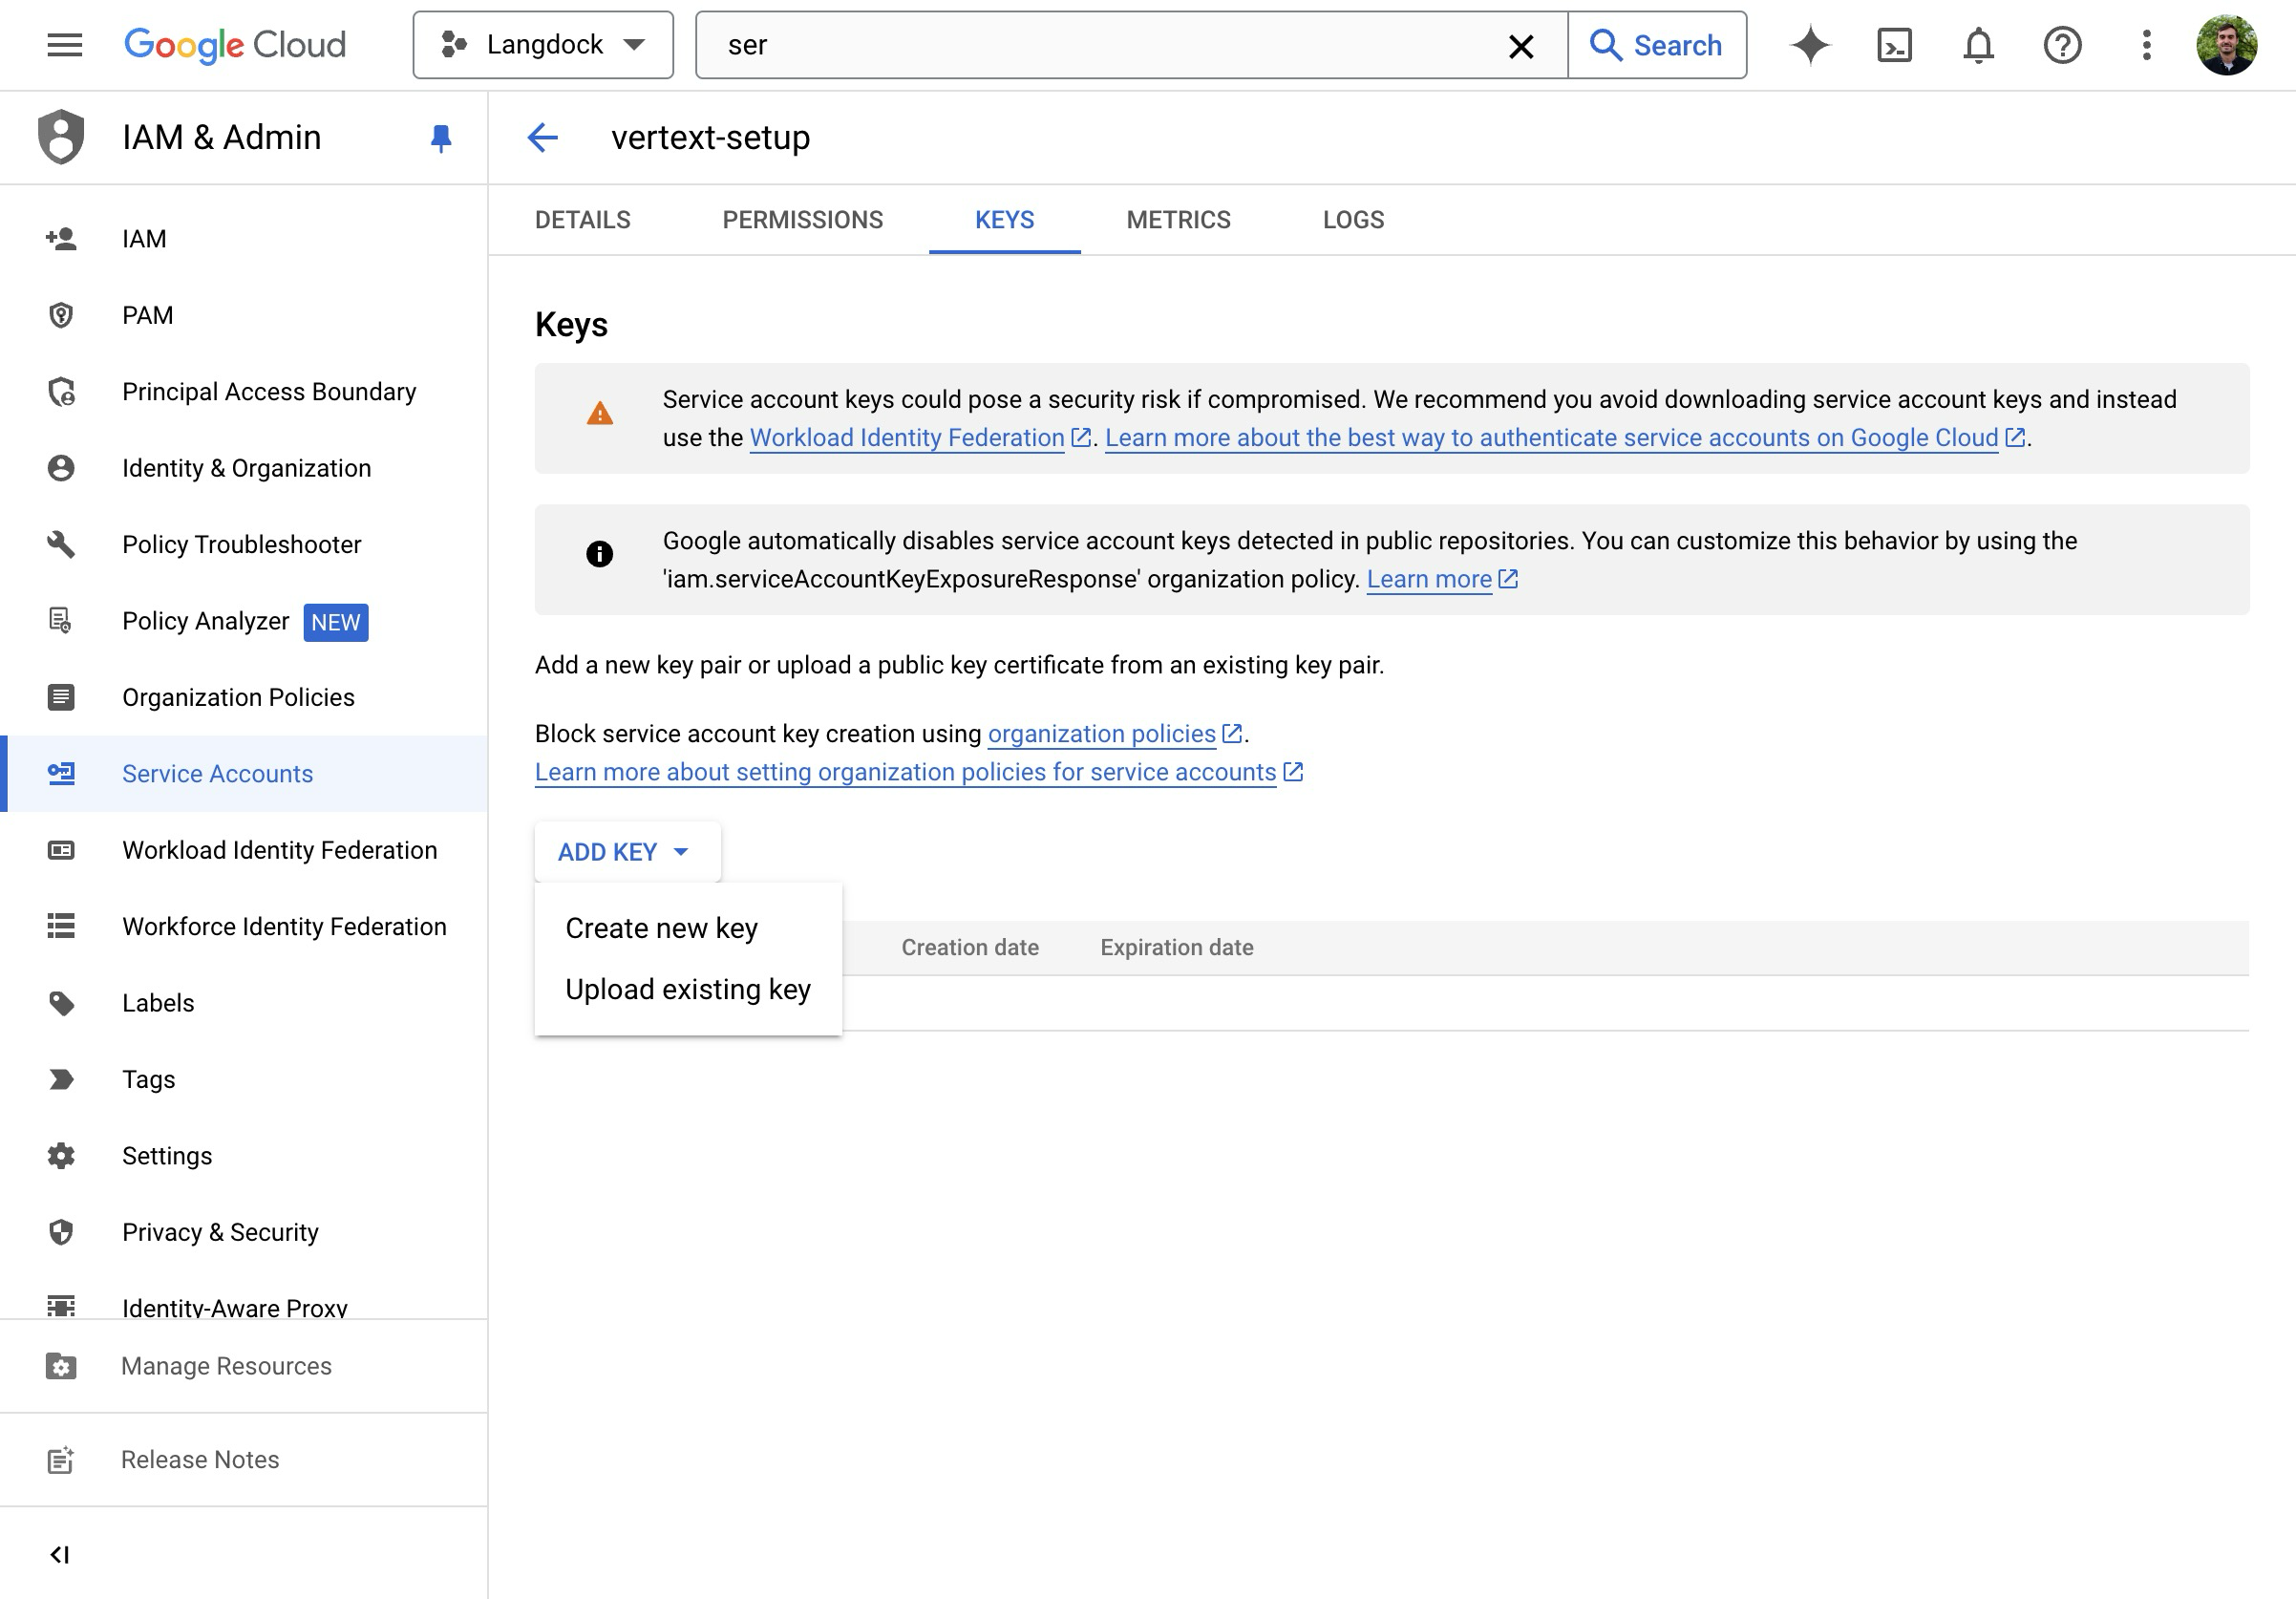Click the Identity & Organization person icon
This screenshot has width=2296, height=1599.
[61, 468]
